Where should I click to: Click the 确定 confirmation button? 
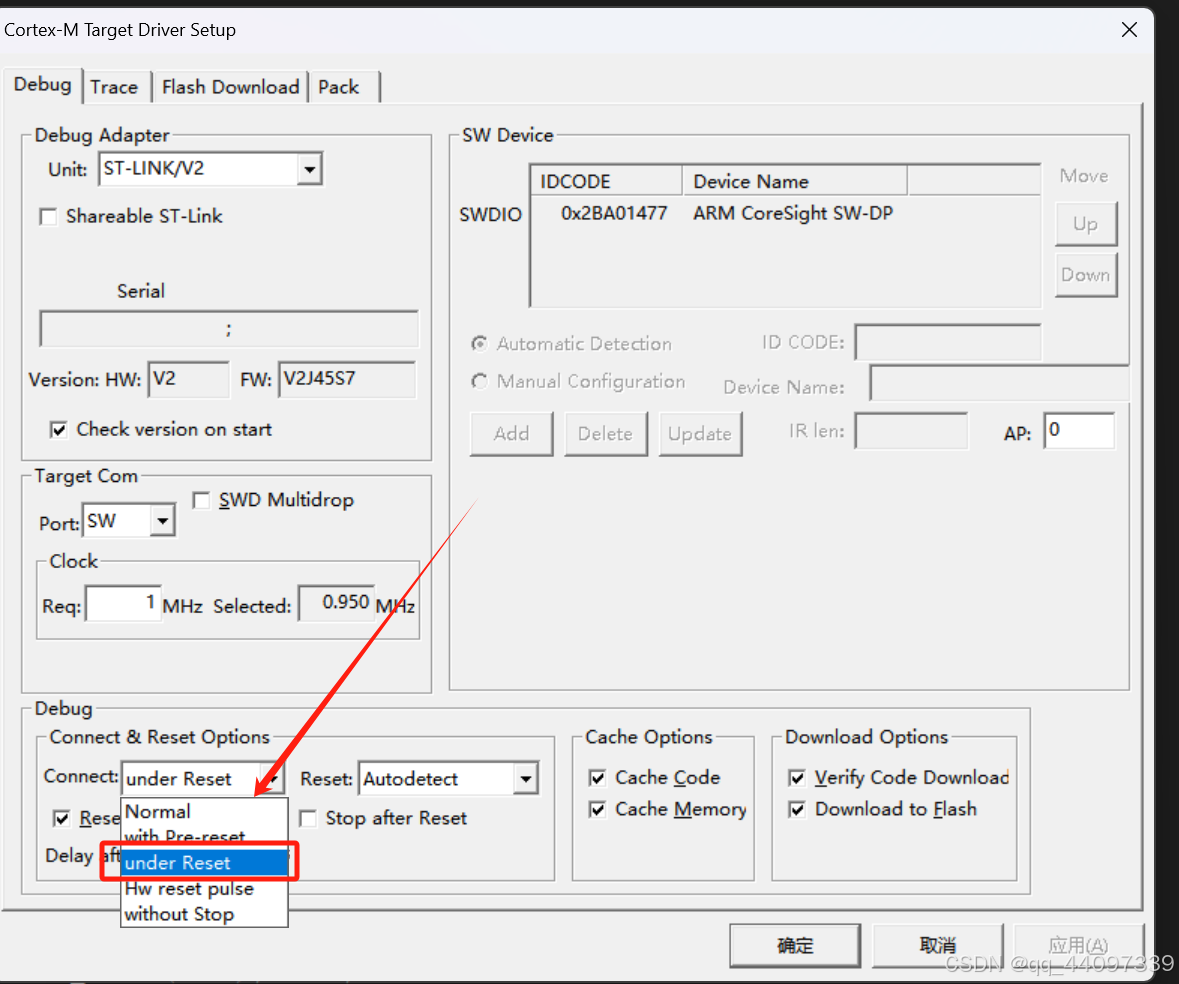click(x=794, y=945)
